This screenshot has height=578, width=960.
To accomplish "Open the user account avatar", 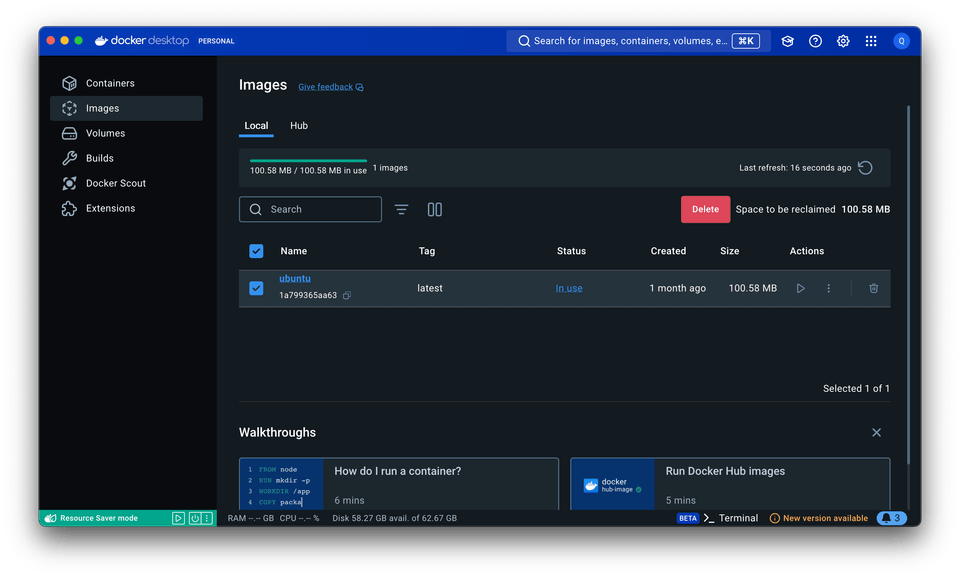I will [x=901, y=41].
